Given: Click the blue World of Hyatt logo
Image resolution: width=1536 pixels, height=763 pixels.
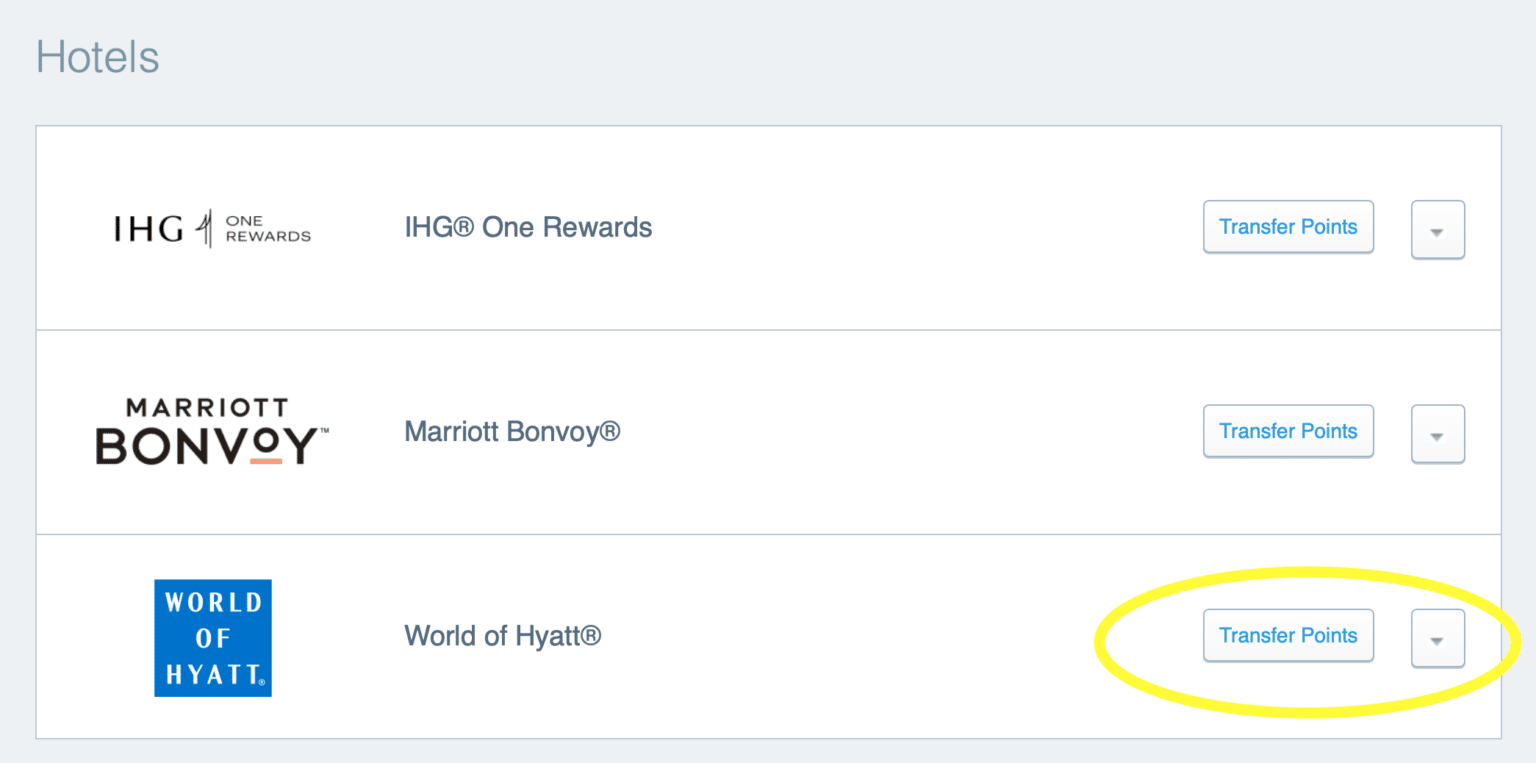Looking at the screenshot, I should click(x=212, y=638).
